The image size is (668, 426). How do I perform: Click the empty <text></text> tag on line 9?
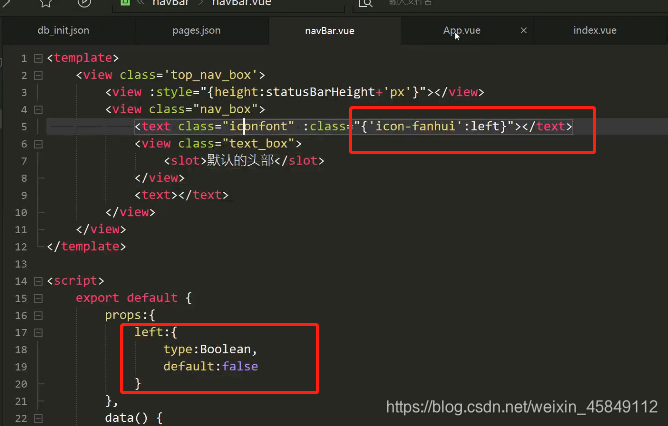(x=181, y=195)
